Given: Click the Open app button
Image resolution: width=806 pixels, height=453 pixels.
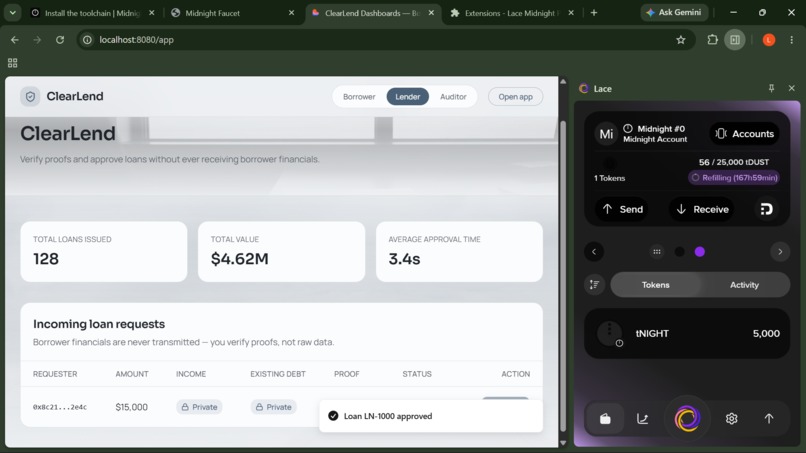Looking at the screenshot, I should (515, 97).
